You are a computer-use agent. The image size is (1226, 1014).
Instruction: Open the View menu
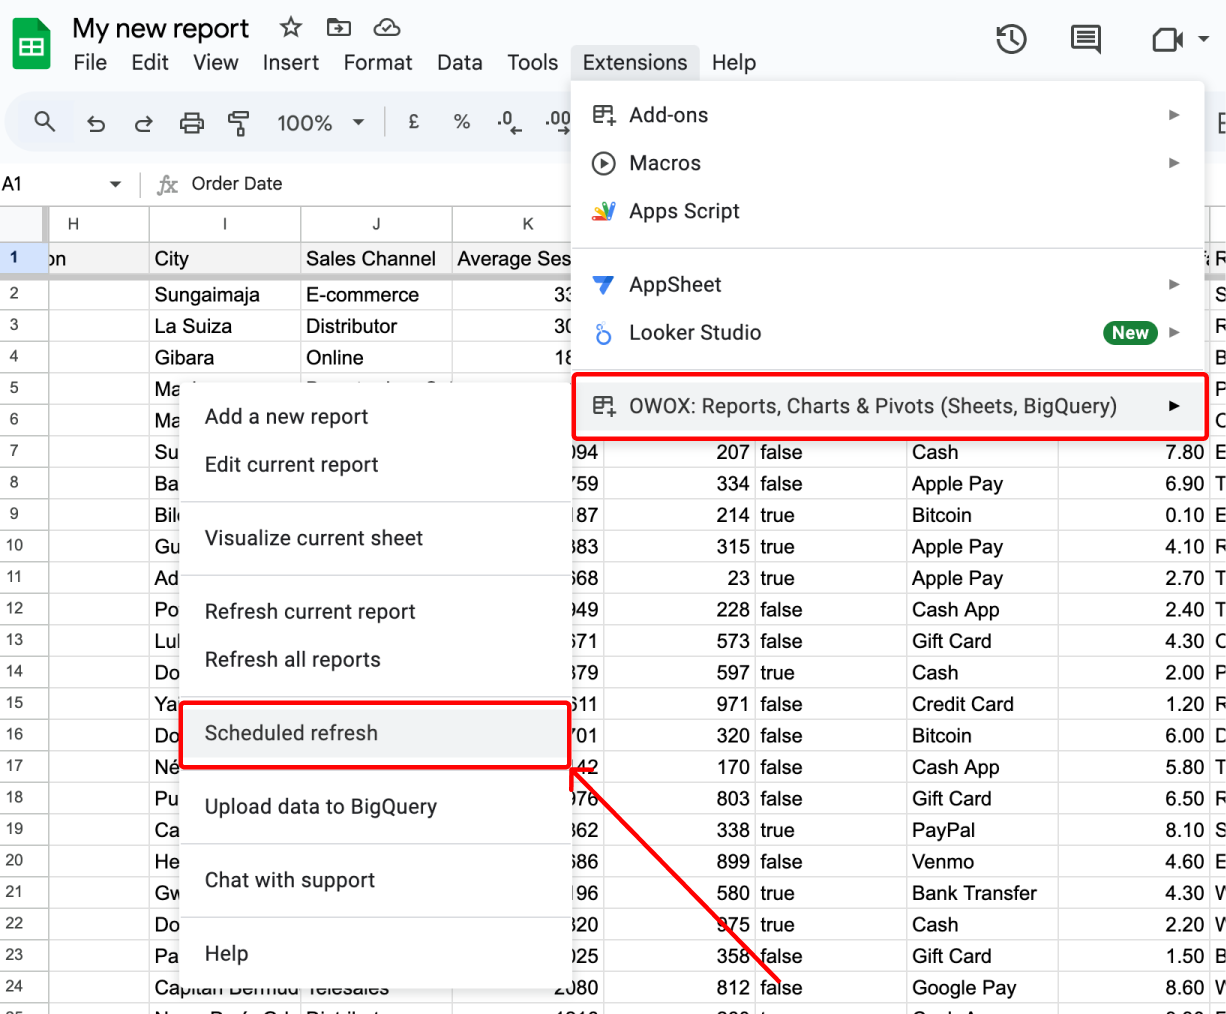tap(216, 62)
